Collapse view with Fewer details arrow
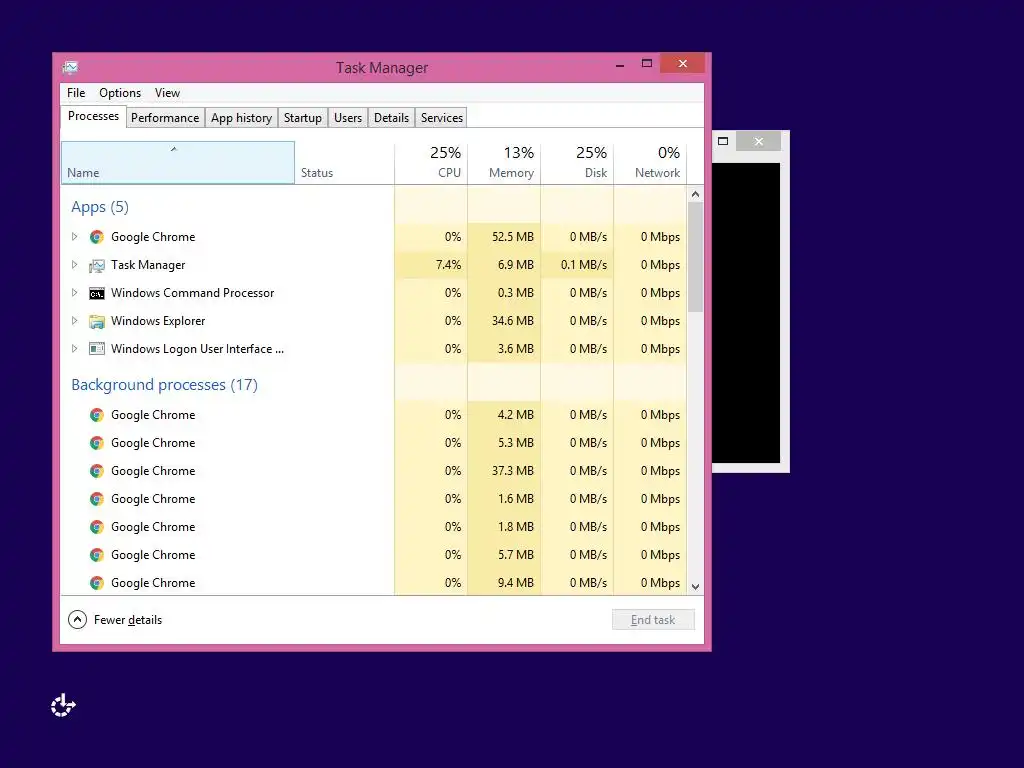This screenshot has height=768, width=1024. pos(77,619)
